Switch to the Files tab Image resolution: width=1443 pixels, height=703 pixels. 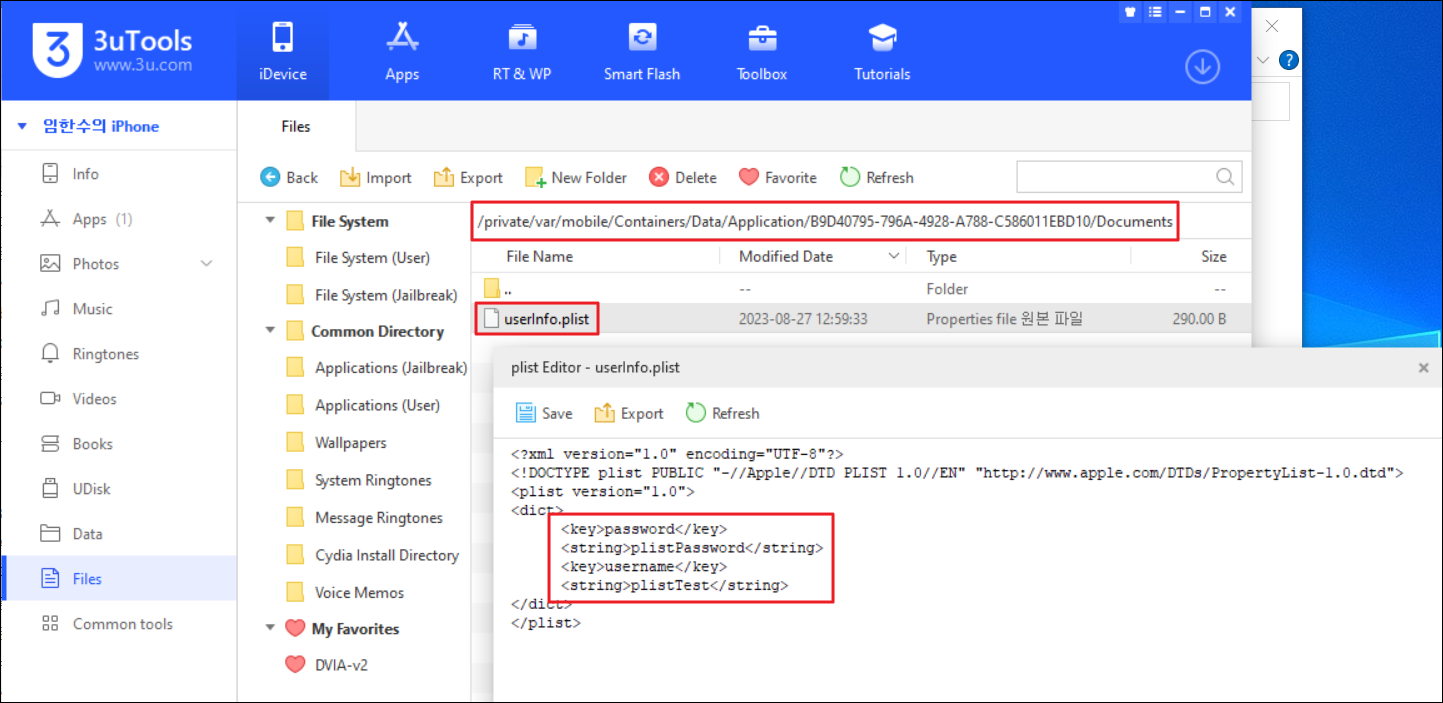[x=296, y=126]
